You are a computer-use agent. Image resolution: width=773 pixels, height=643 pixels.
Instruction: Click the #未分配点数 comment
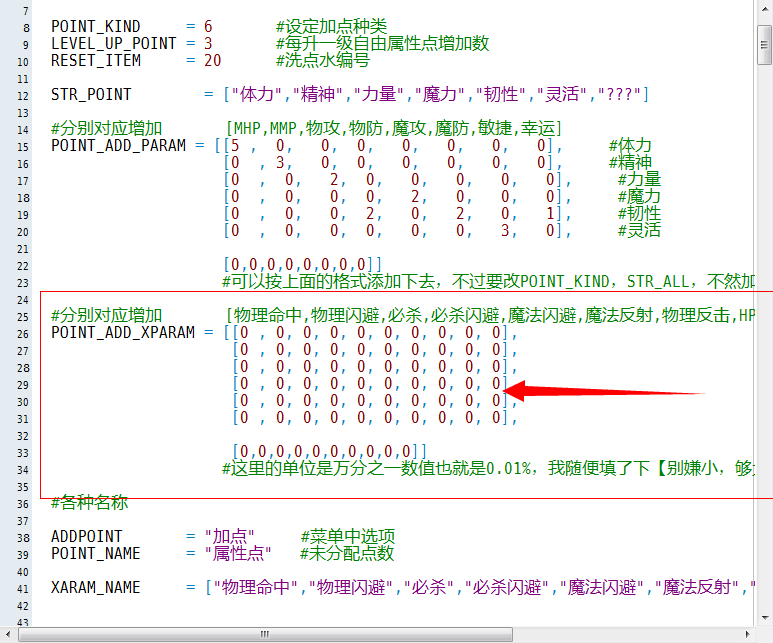click(348, 554)
